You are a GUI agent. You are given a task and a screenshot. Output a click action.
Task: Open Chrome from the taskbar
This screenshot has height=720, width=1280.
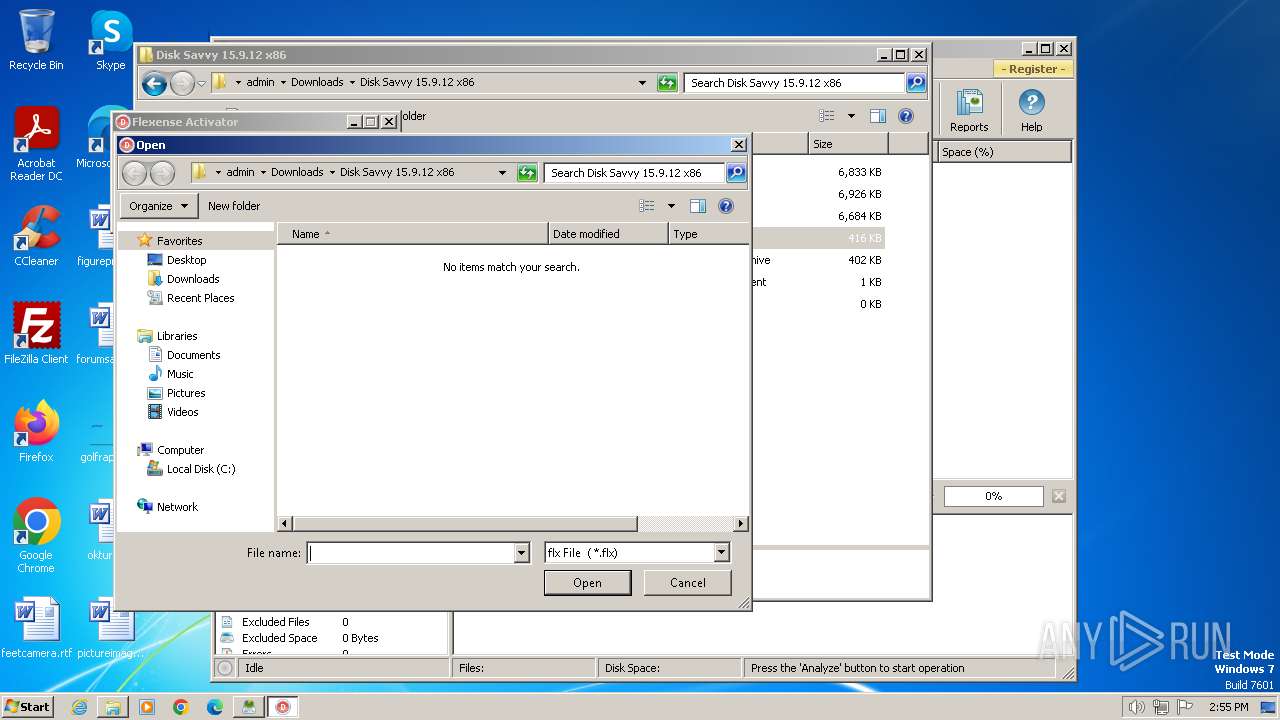point(180,707)
